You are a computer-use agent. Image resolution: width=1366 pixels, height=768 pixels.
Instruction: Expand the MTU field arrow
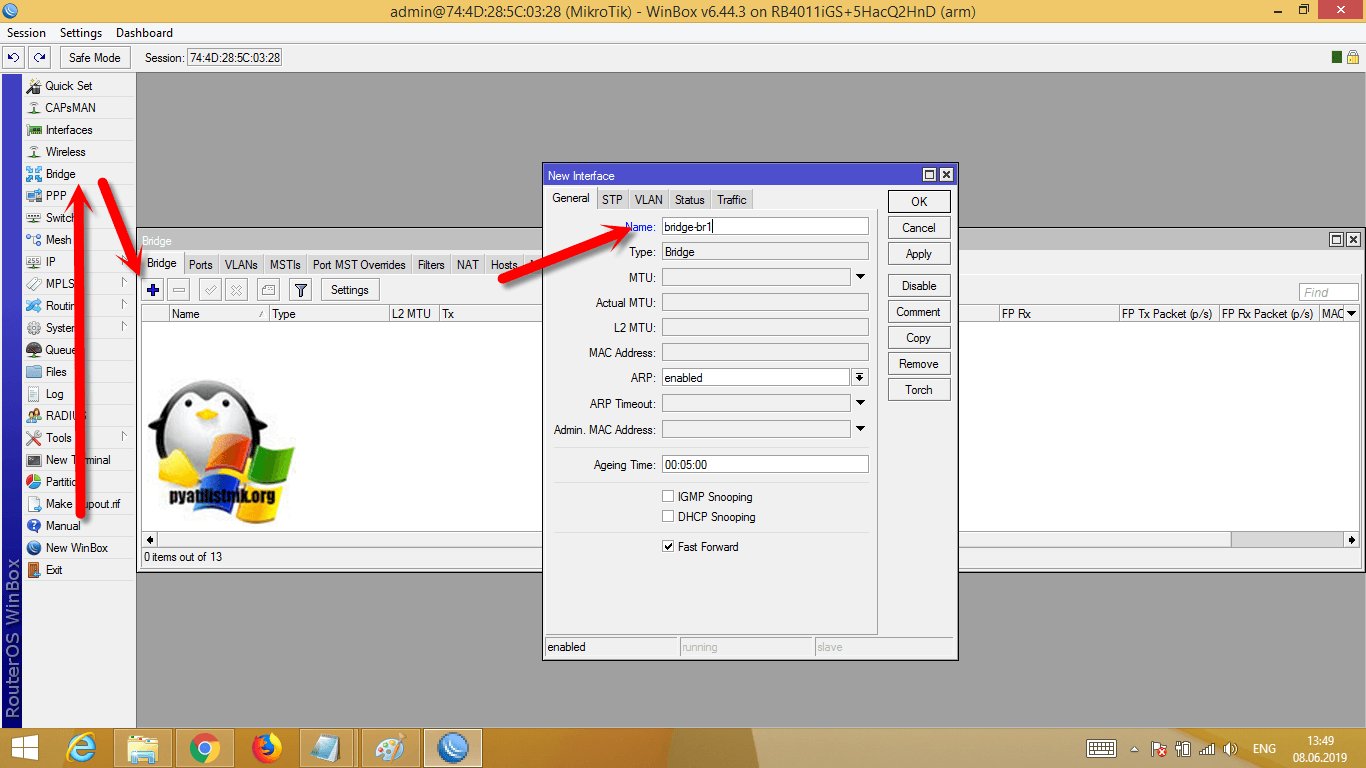click(x=860, y=277)
